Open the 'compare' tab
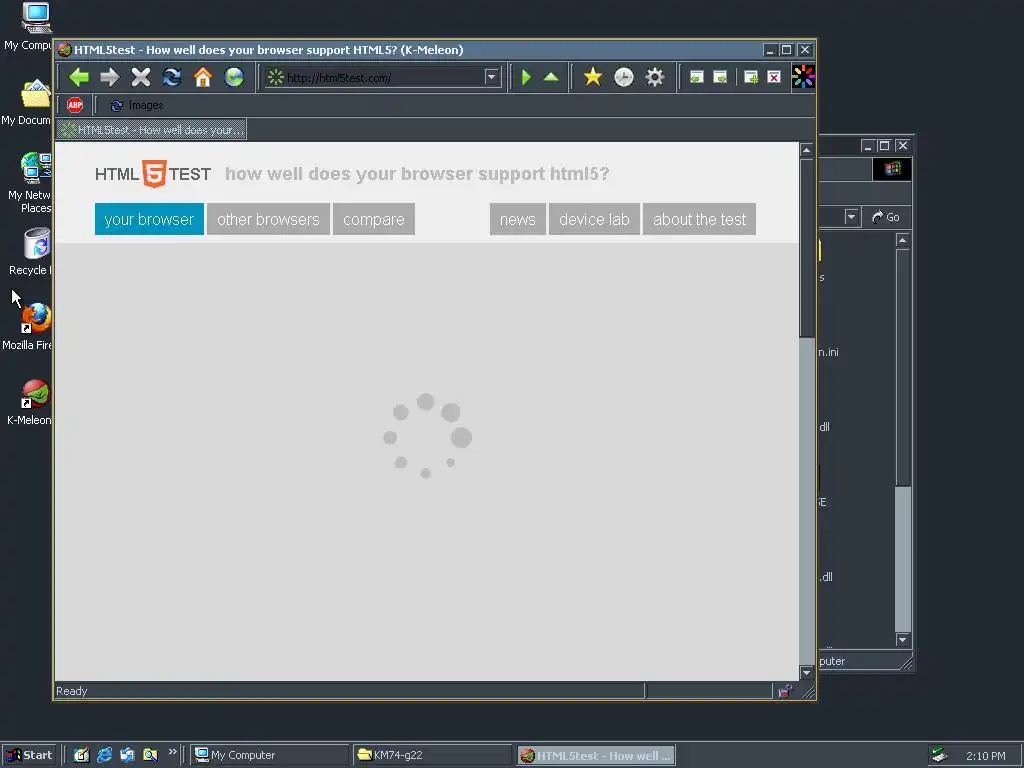1024x768 pixels. (x=374, y=219)
